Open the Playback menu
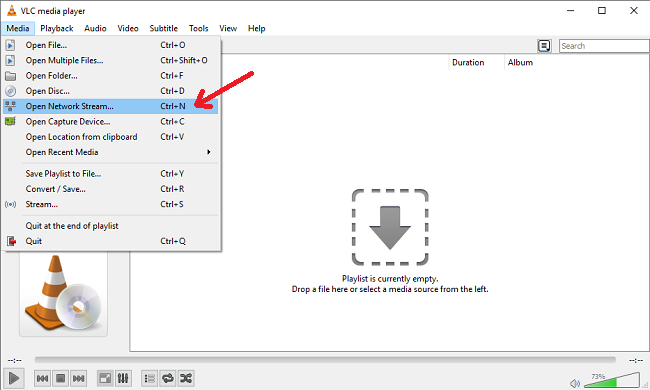650x390 pixels. tap(57, 28)
